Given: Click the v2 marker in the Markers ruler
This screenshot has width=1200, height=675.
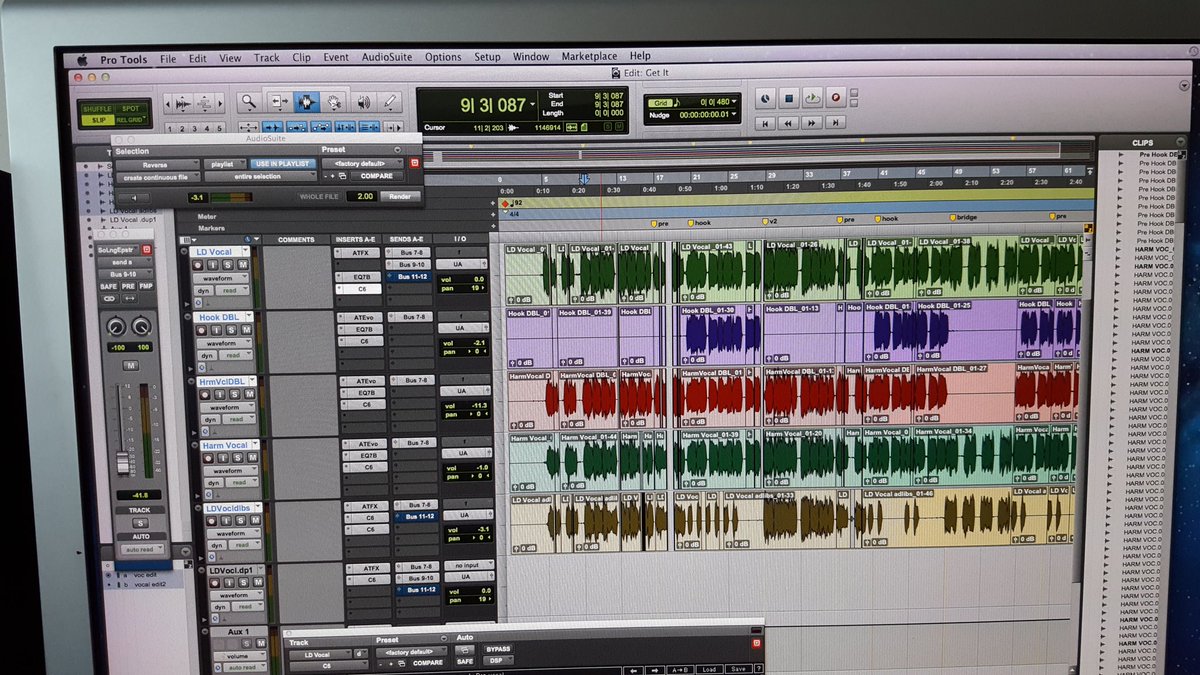Looking at the screenshot, I should coord(767,221).
